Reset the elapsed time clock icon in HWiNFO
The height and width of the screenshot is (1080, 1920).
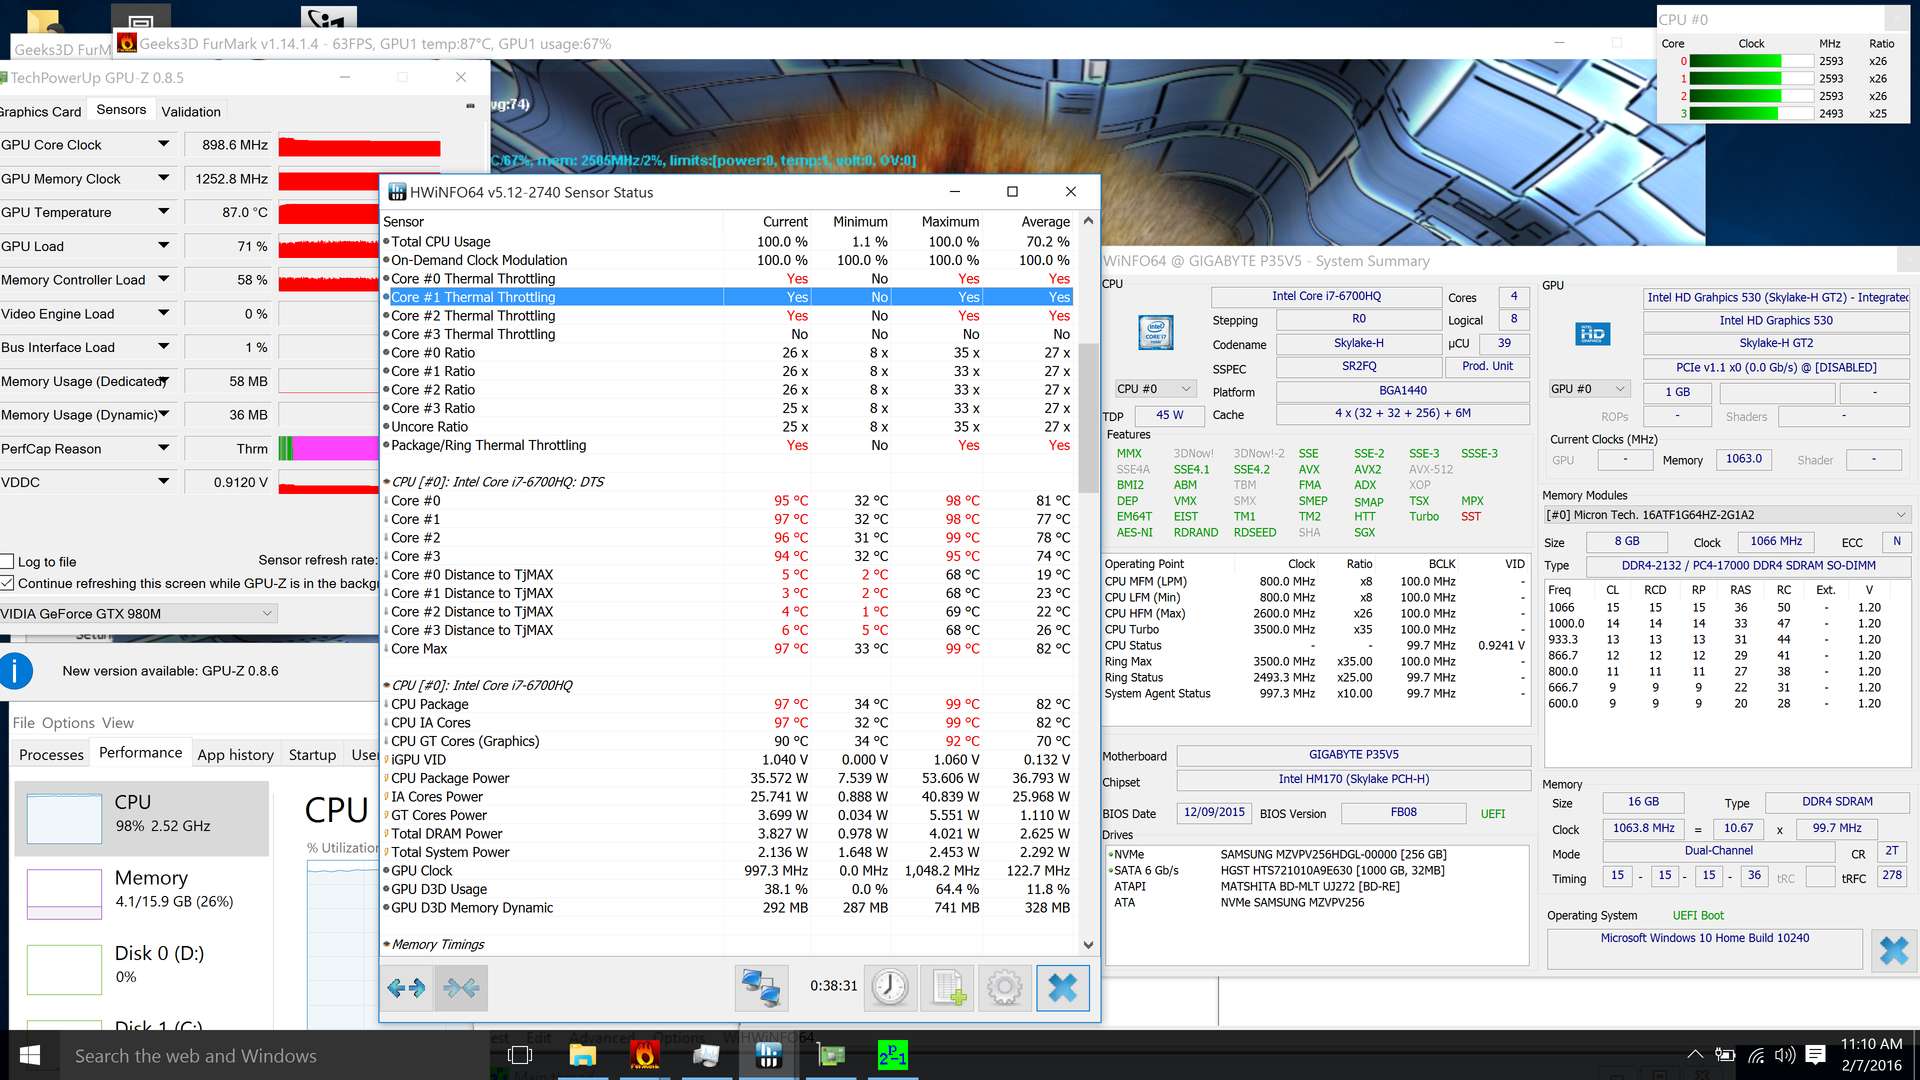point(889,988)
